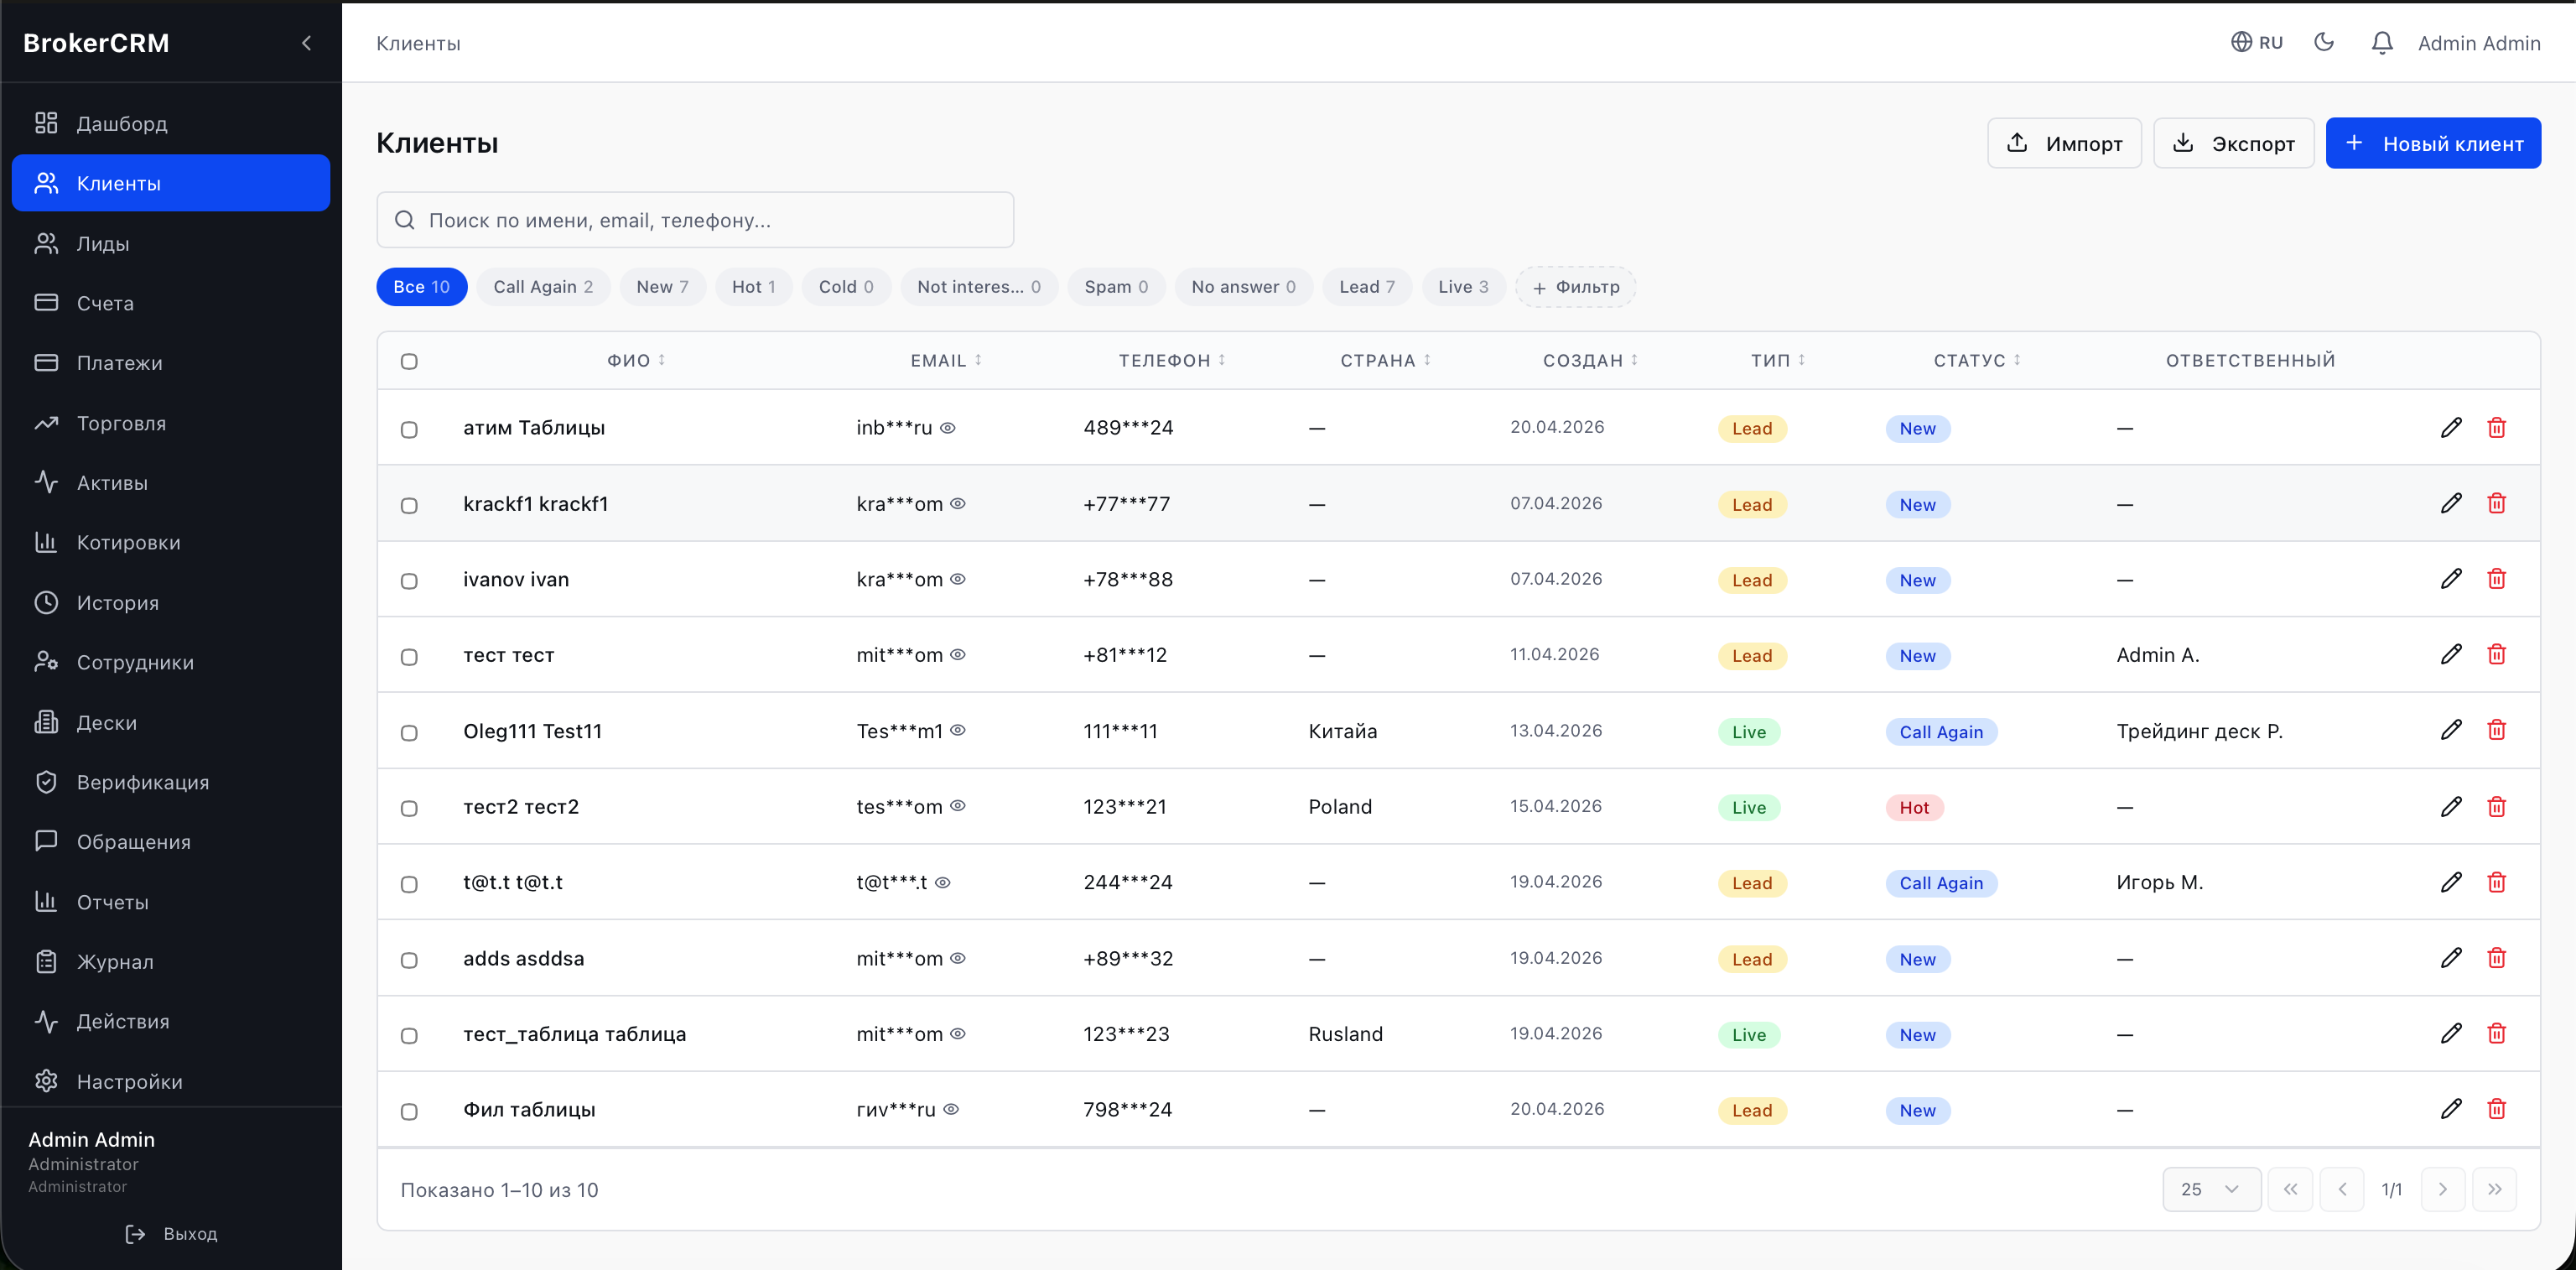Collapse the sidebar with the arrow icon
The width and height of the screenshot is (2576, 1270).
click(x=306, y=42)
